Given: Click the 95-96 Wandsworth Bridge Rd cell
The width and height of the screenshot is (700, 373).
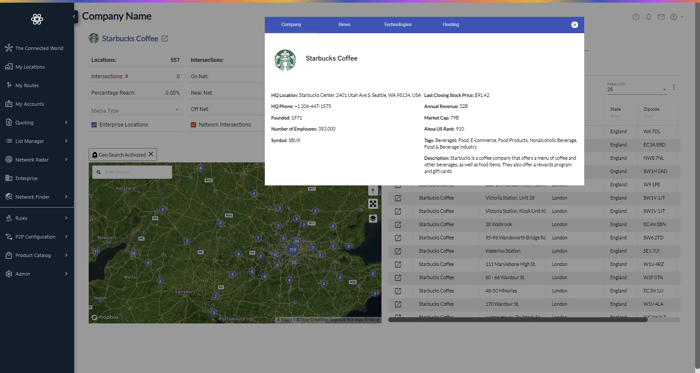Looking at the screenshot, I should [x=515, y=238].
